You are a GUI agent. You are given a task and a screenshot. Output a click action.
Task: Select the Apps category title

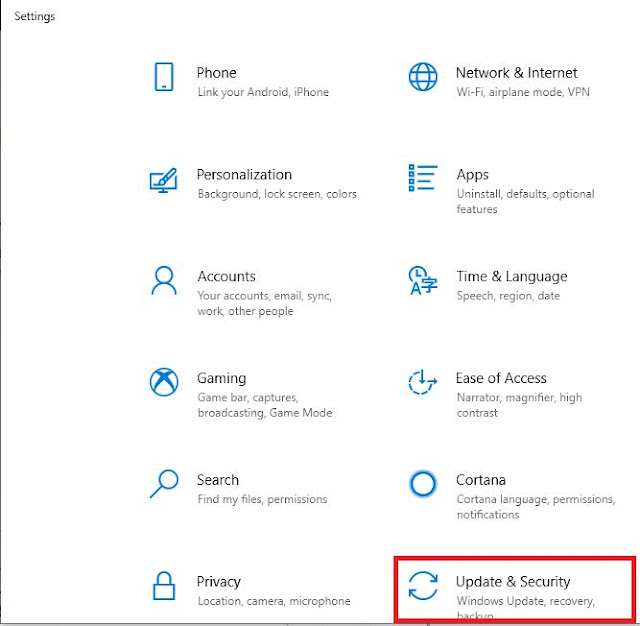[472, 175]
